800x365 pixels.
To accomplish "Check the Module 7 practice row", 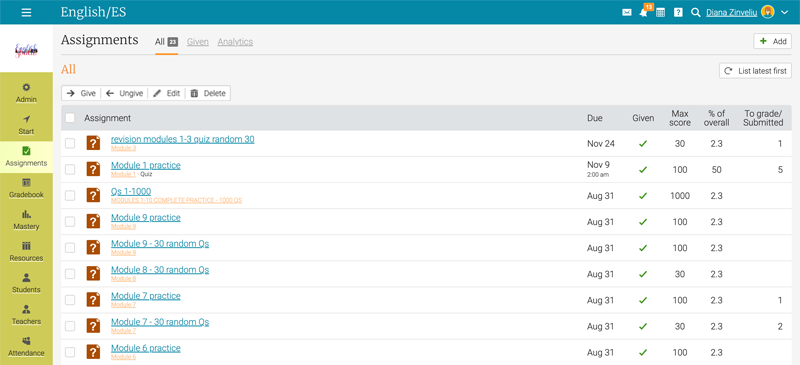I will coord(70,300).
